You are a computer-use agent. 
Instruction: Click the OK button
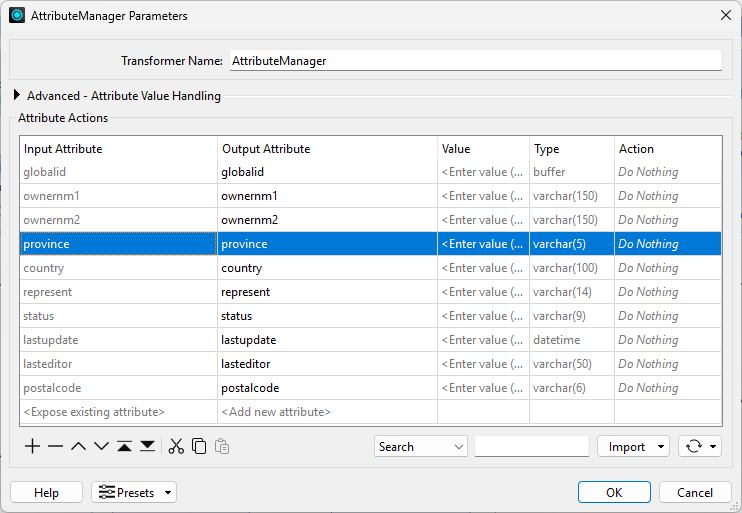(614, 492)
